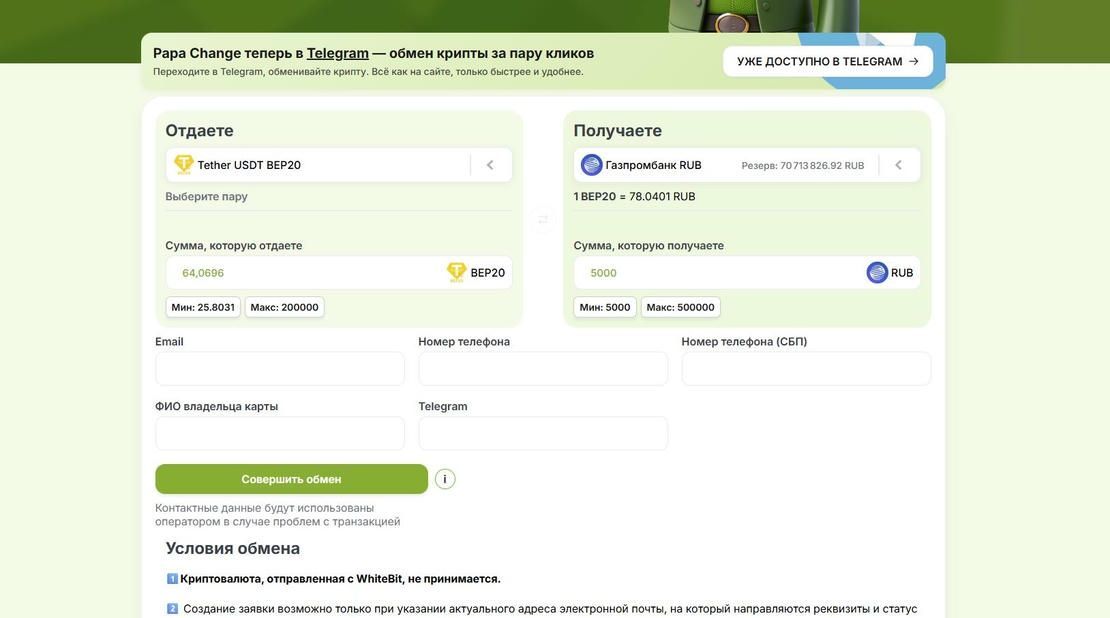The image size is (1110, 618).
Task: Follow the Telegram link in the banner heading
Action: click(x=337, y=53)
